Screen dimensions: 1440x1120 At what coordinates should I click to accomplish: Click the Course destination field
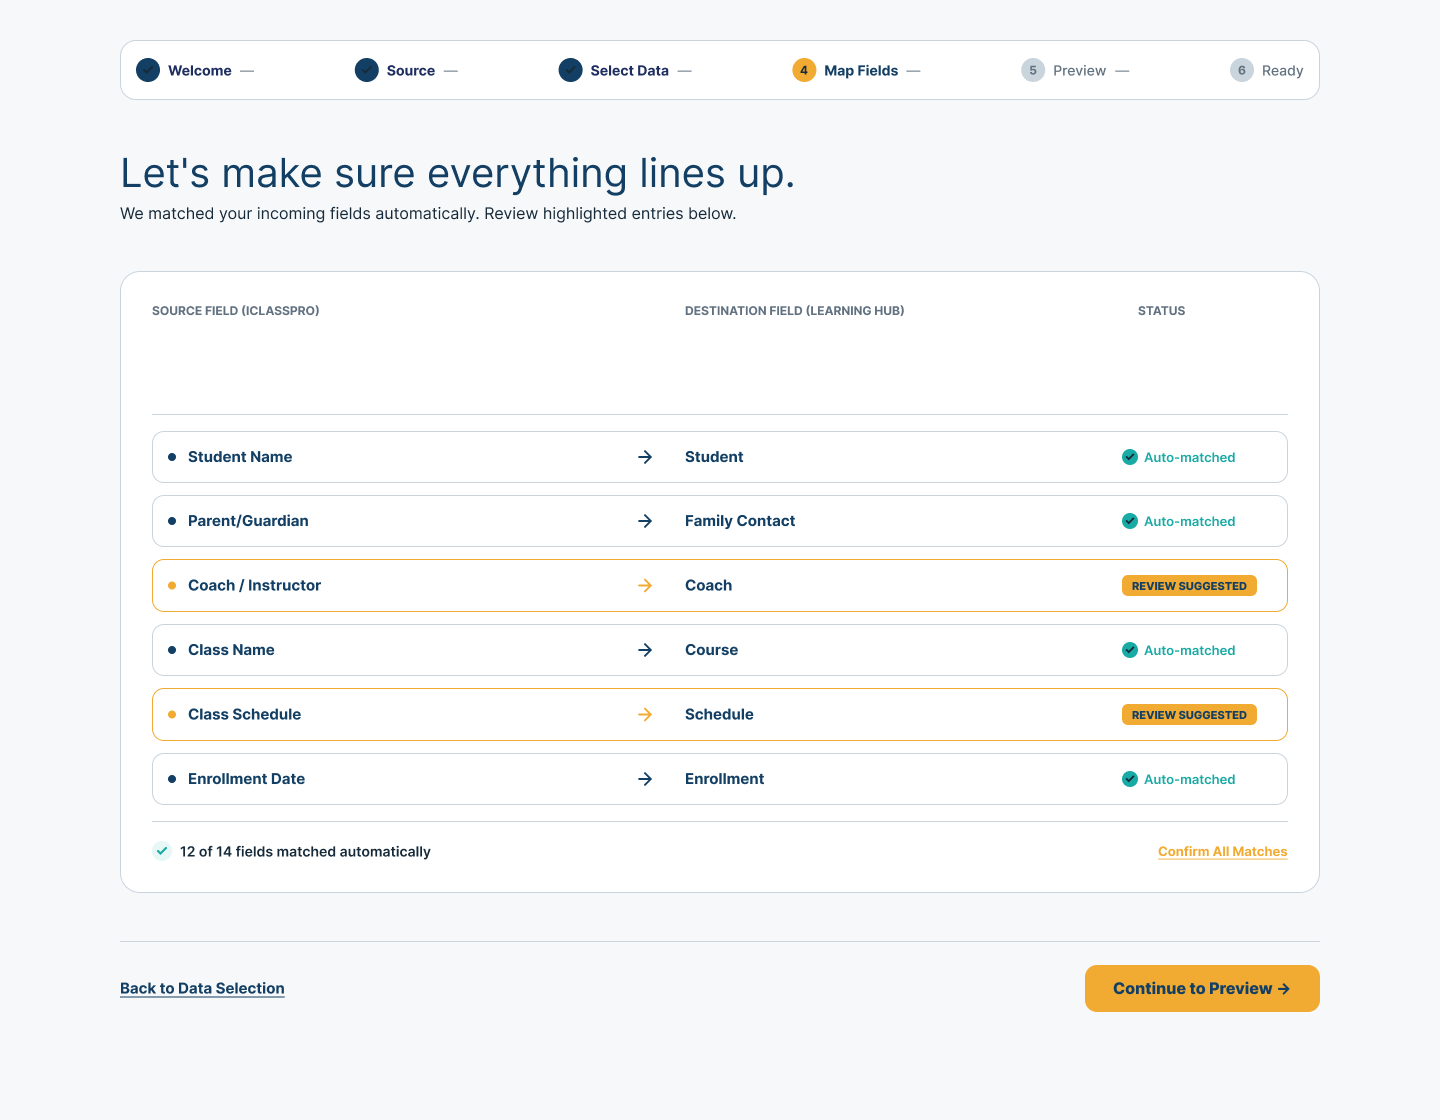click(711, 650)
